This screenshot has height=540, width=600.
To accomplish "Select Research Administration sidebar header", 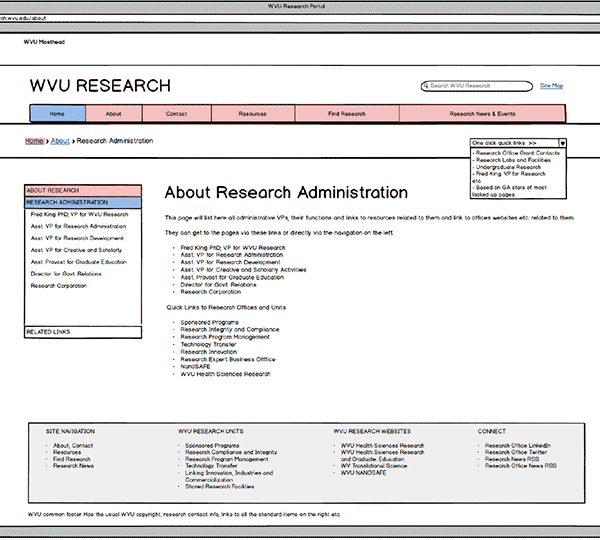I will coord(83,202).
